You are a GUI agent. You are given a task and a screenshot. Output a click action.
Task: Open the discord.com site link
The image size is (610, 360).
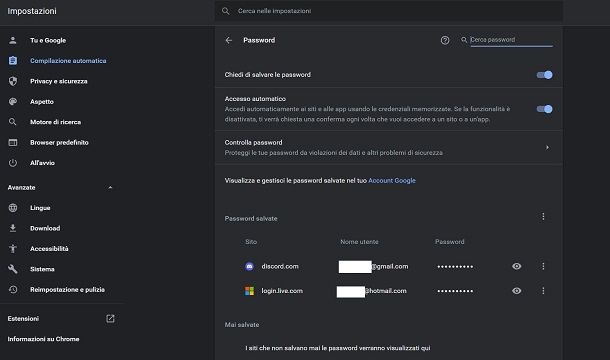[x=280, y=266]
